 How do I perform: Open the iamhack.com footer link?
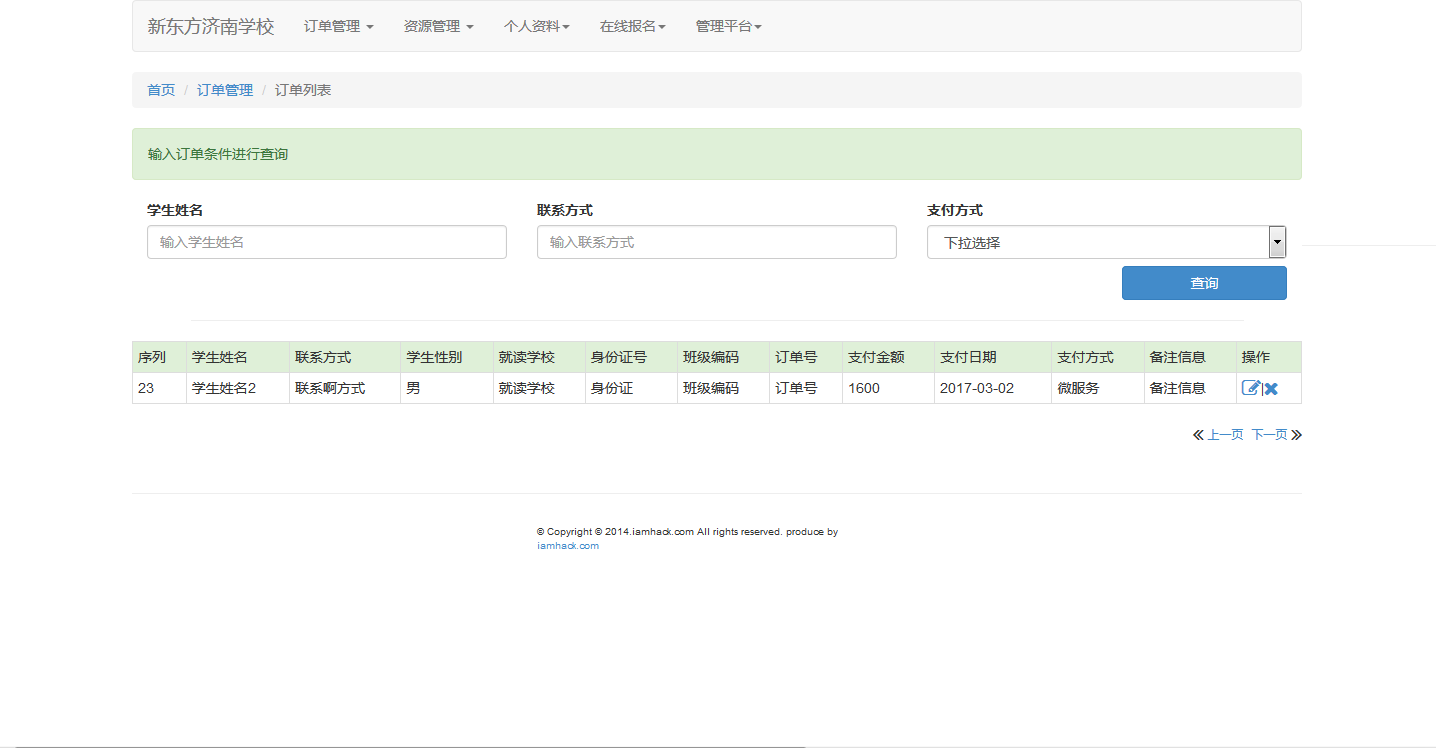click(568, 546)
